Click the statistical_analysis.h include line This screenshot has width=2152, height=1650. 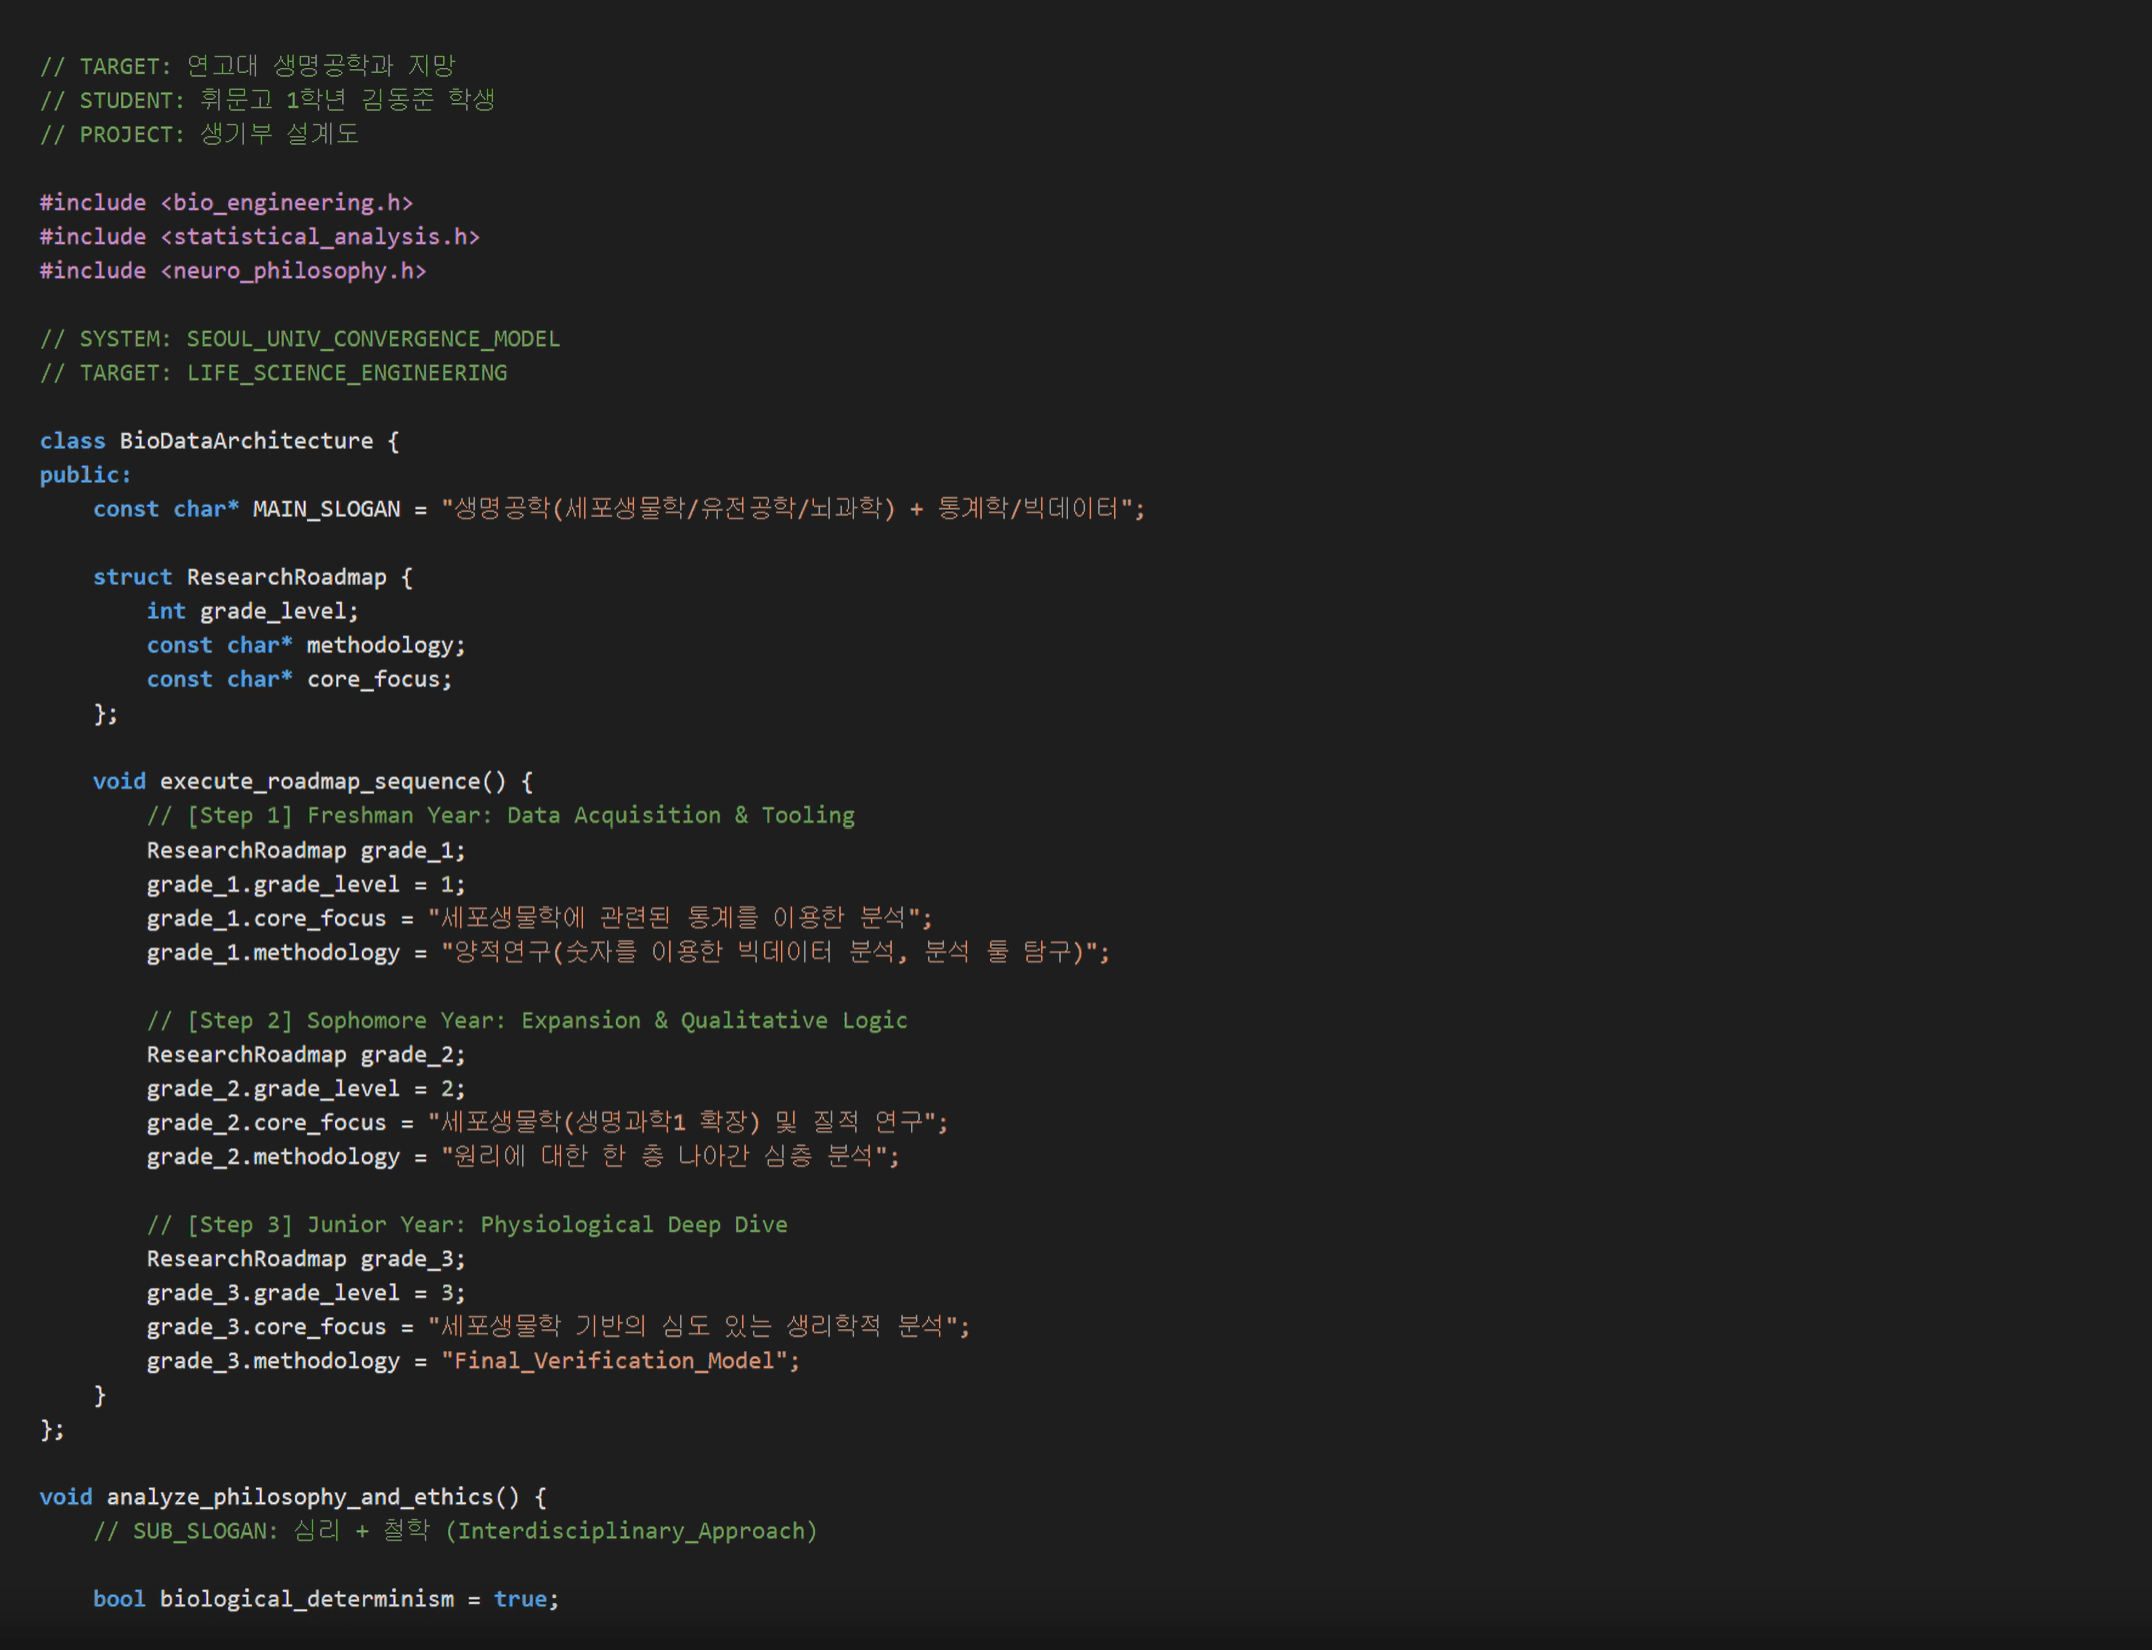tap(259, 237)
